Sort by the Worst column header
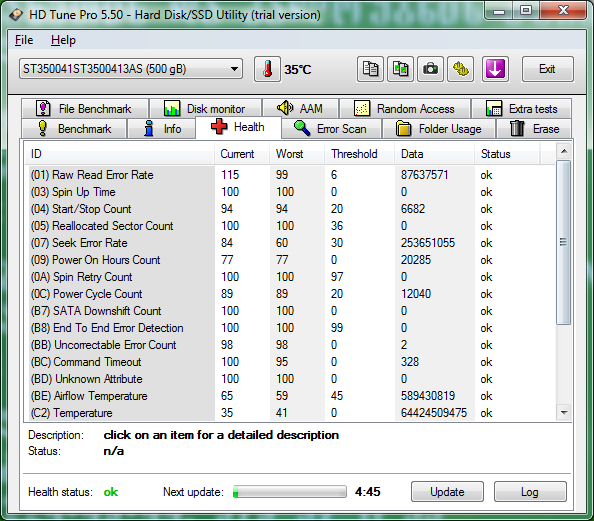 (x=297, y=154)
